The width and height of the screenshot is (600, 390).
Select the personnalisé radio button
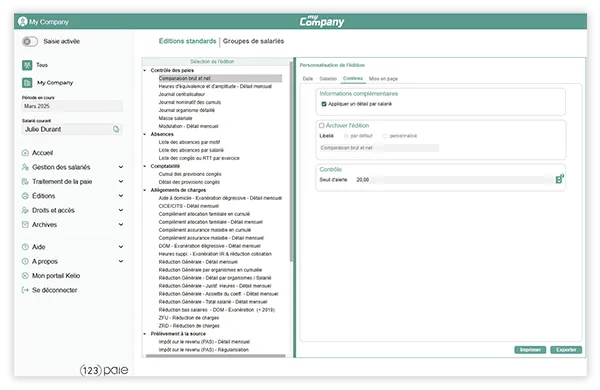coord(385,136)
